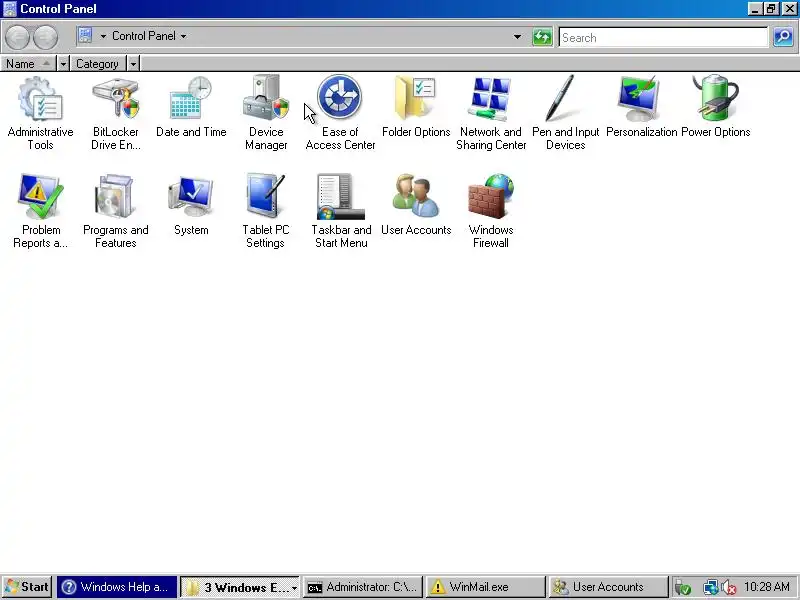
Task: Open Windows Firewall icon
Action: point(490,196)
